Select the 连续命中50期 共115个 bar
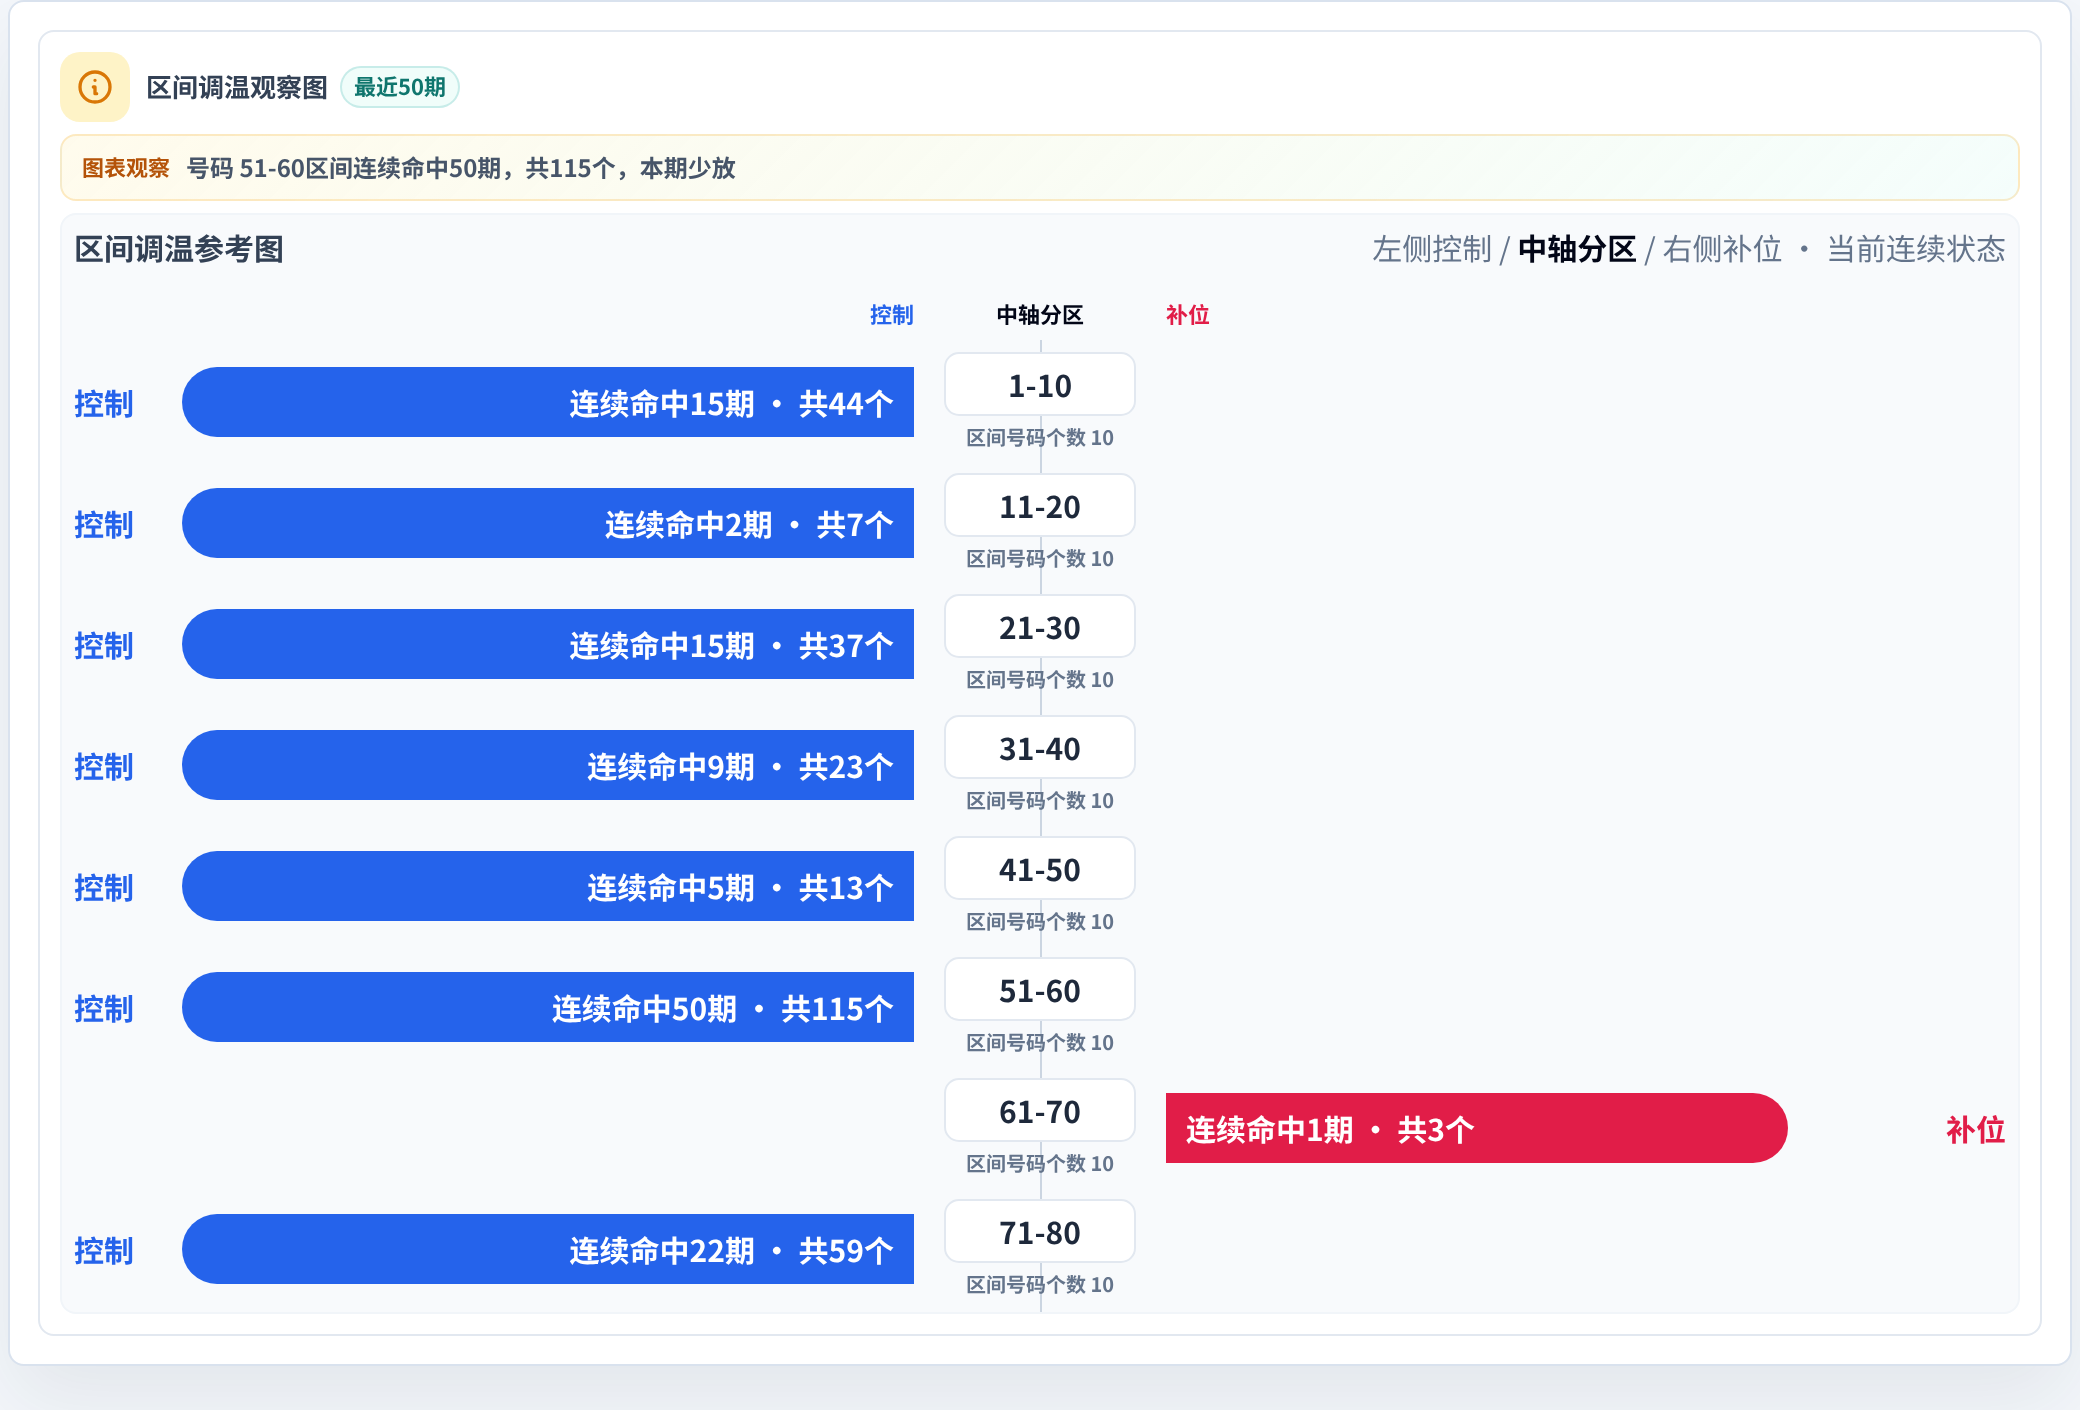This screenshot has width=2080, height=1410. 548,1007
